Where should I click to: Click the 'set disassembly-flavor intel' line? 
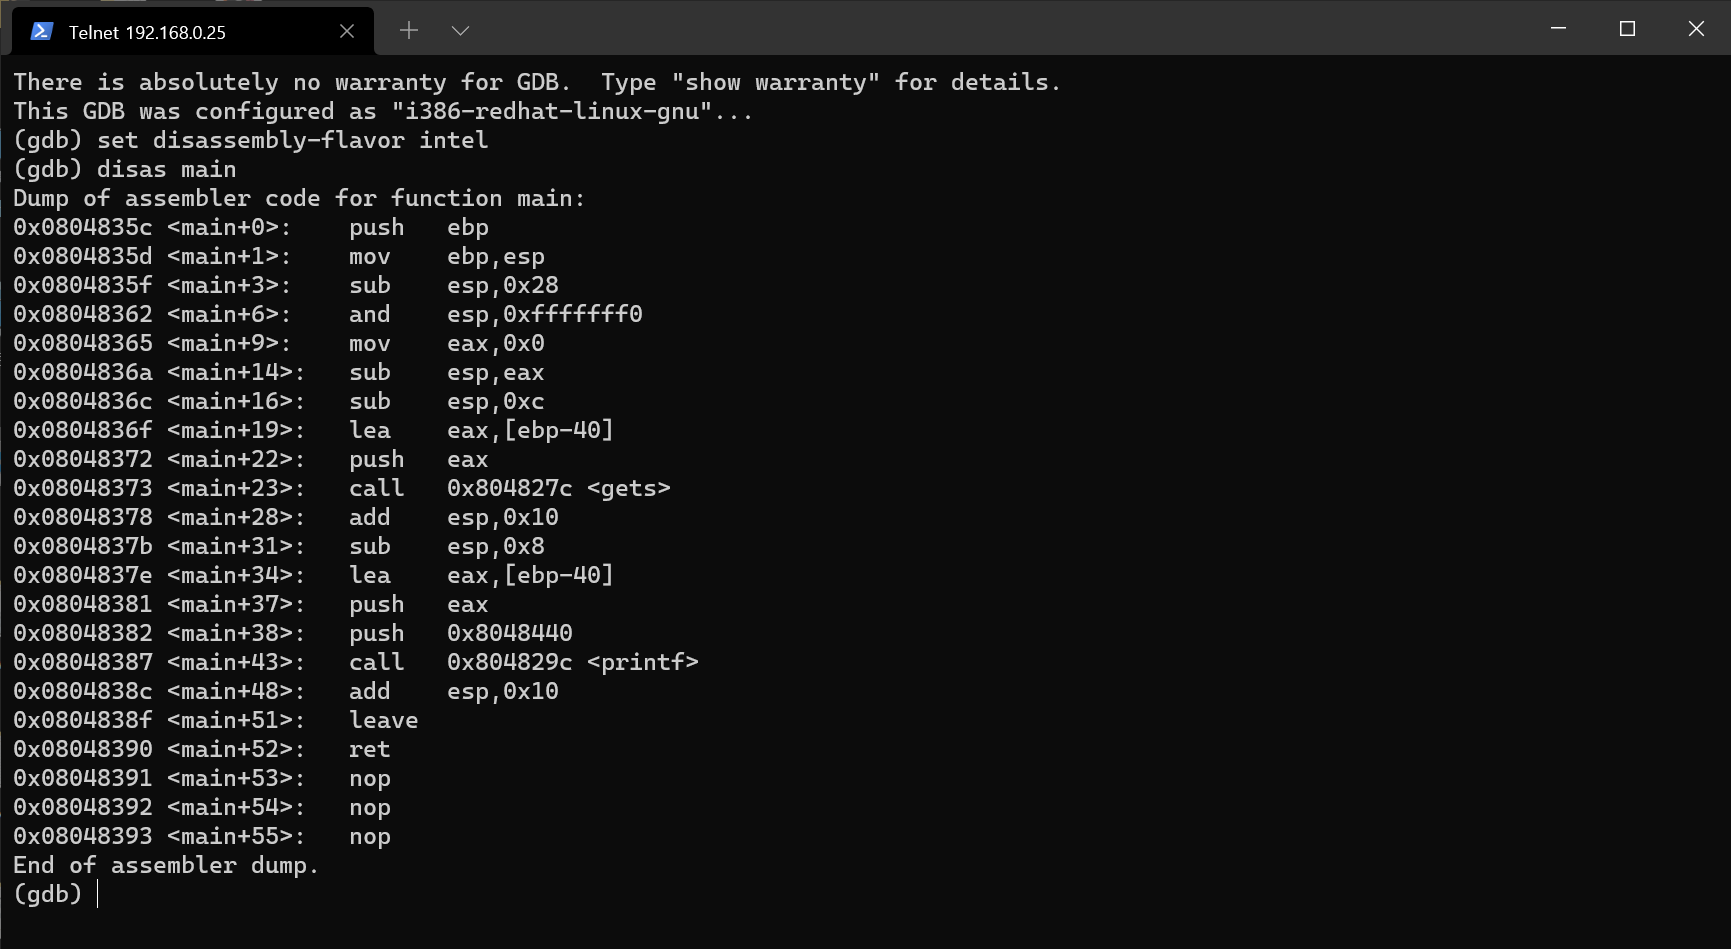pyautogui.click(x=251, y=140)
